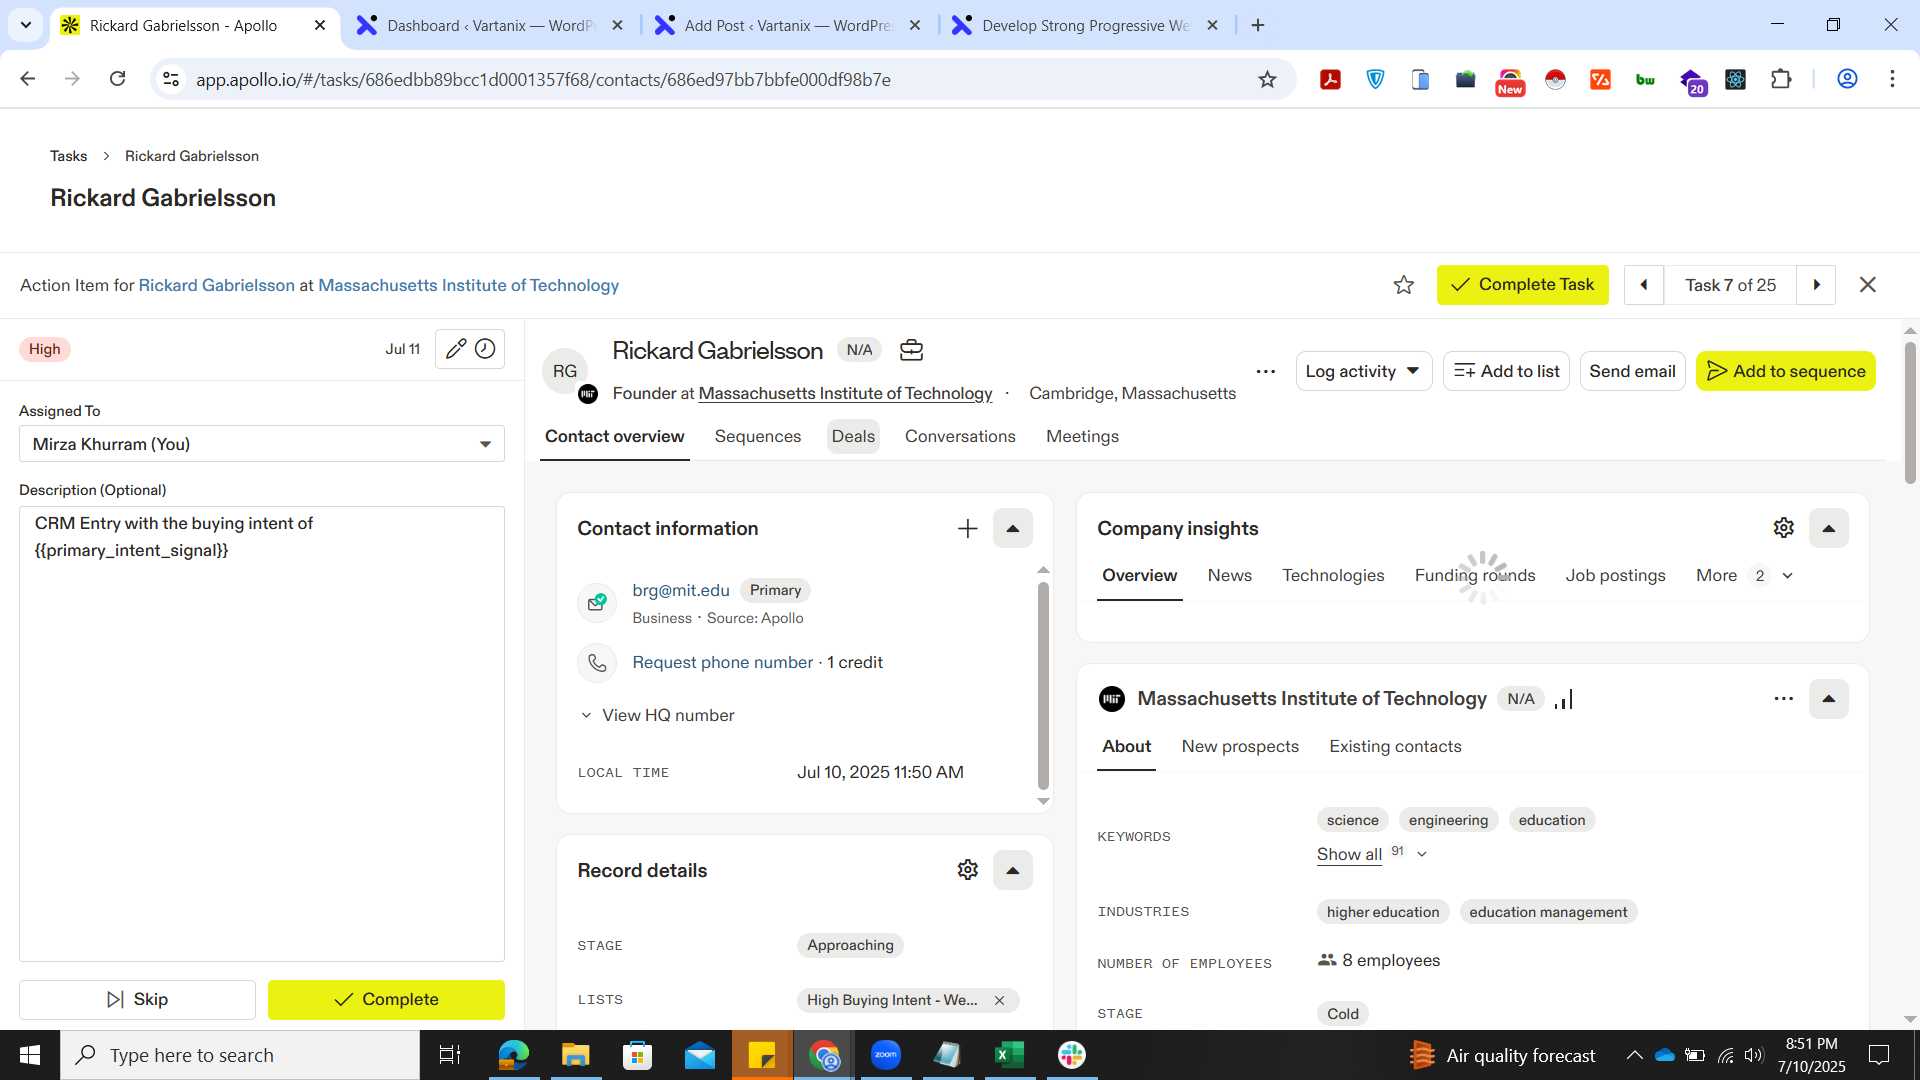Click the higher education industry tag
The width and height of the screenshot is (1920, 1080).
1383,912
